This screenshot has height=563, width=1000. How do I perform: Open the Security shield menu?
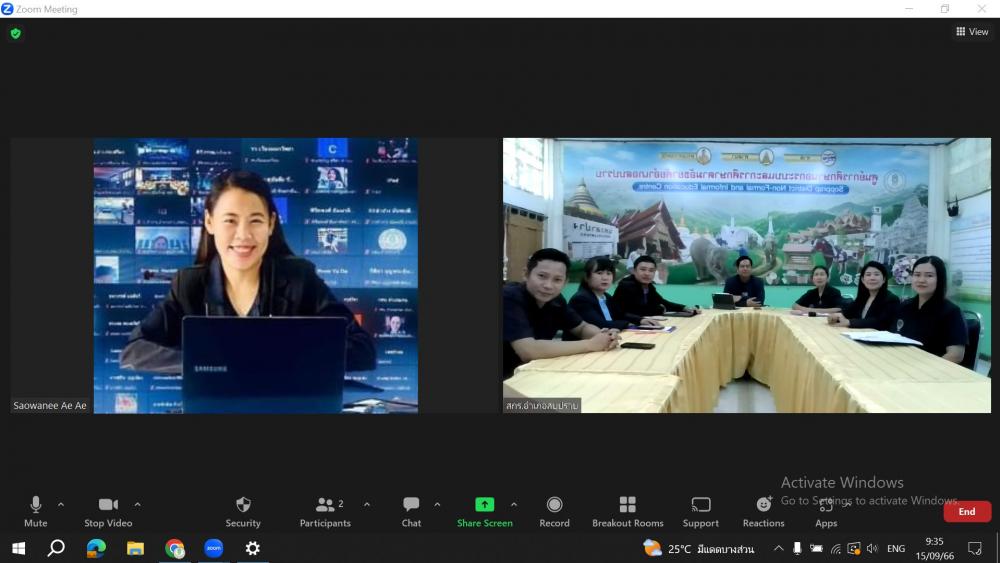coord(243,512)
